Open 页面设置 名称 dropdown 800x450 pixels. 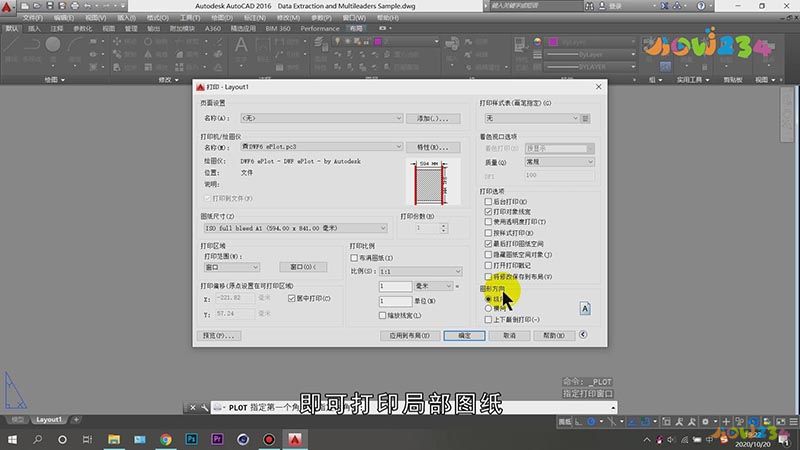(x=321, y=118)
